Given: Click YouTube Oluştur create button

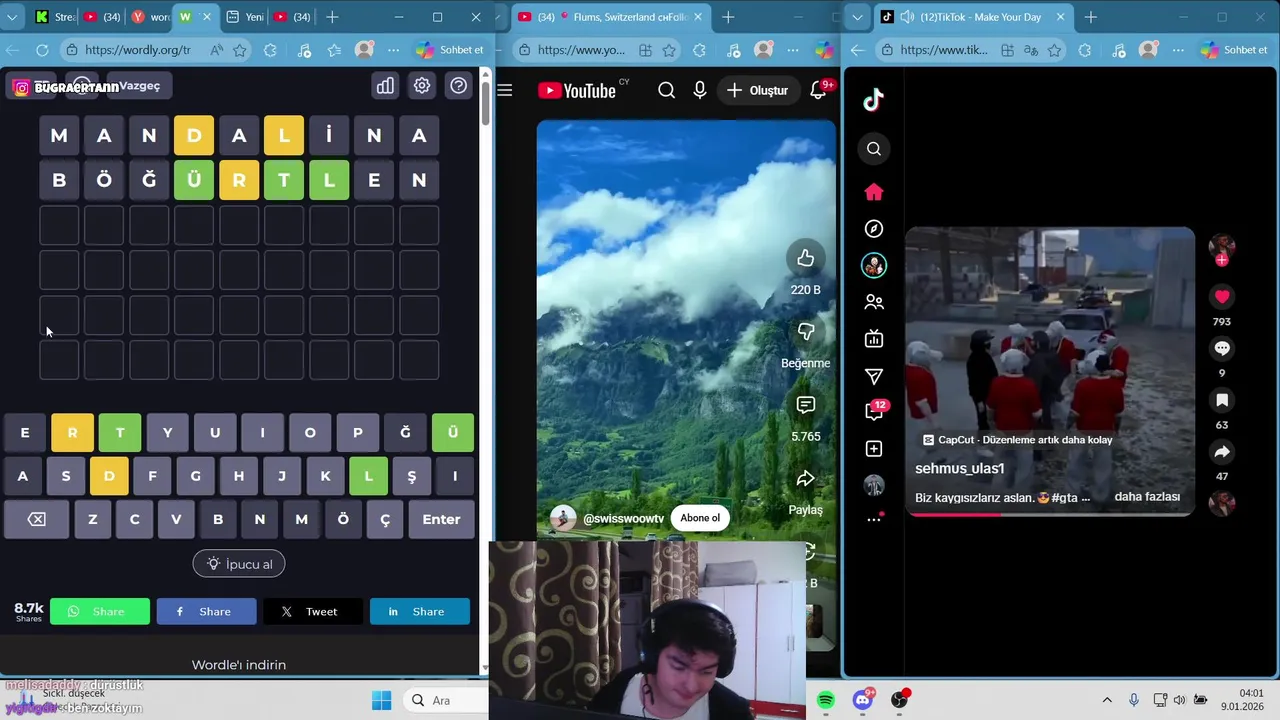Looking at the screenshot, I should click(x=757, y=90).
